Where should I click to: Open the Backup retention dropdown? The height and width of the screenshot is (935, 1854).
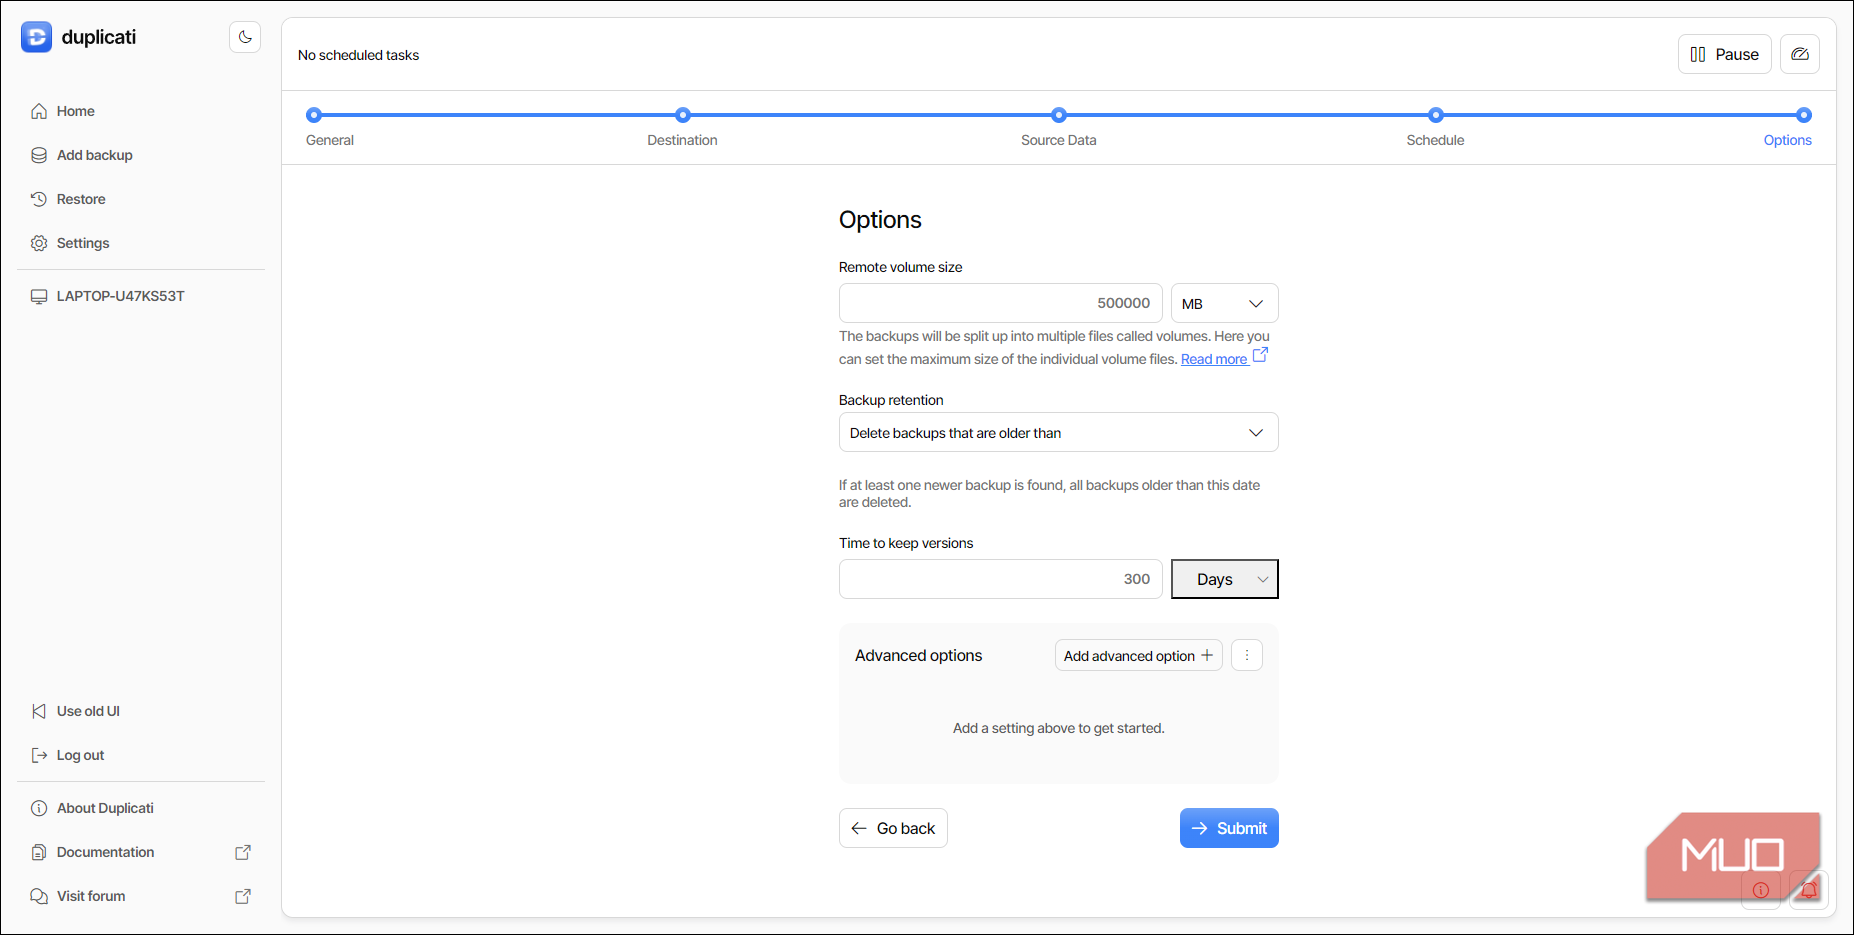point(1059,432)
